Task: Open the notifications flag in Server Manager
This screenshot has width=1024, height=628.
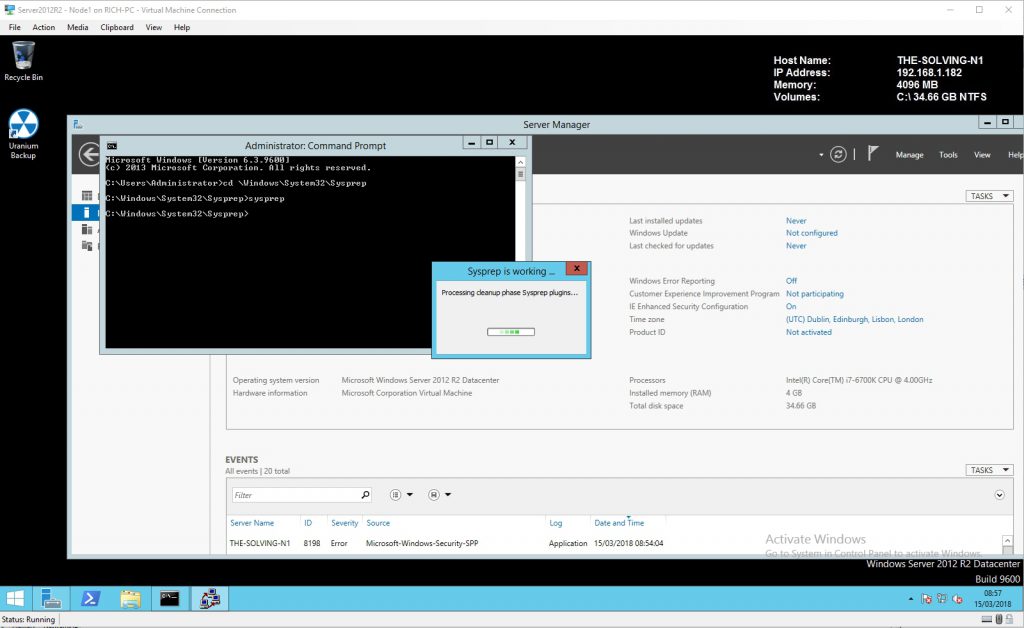Action: click(872, 154)
